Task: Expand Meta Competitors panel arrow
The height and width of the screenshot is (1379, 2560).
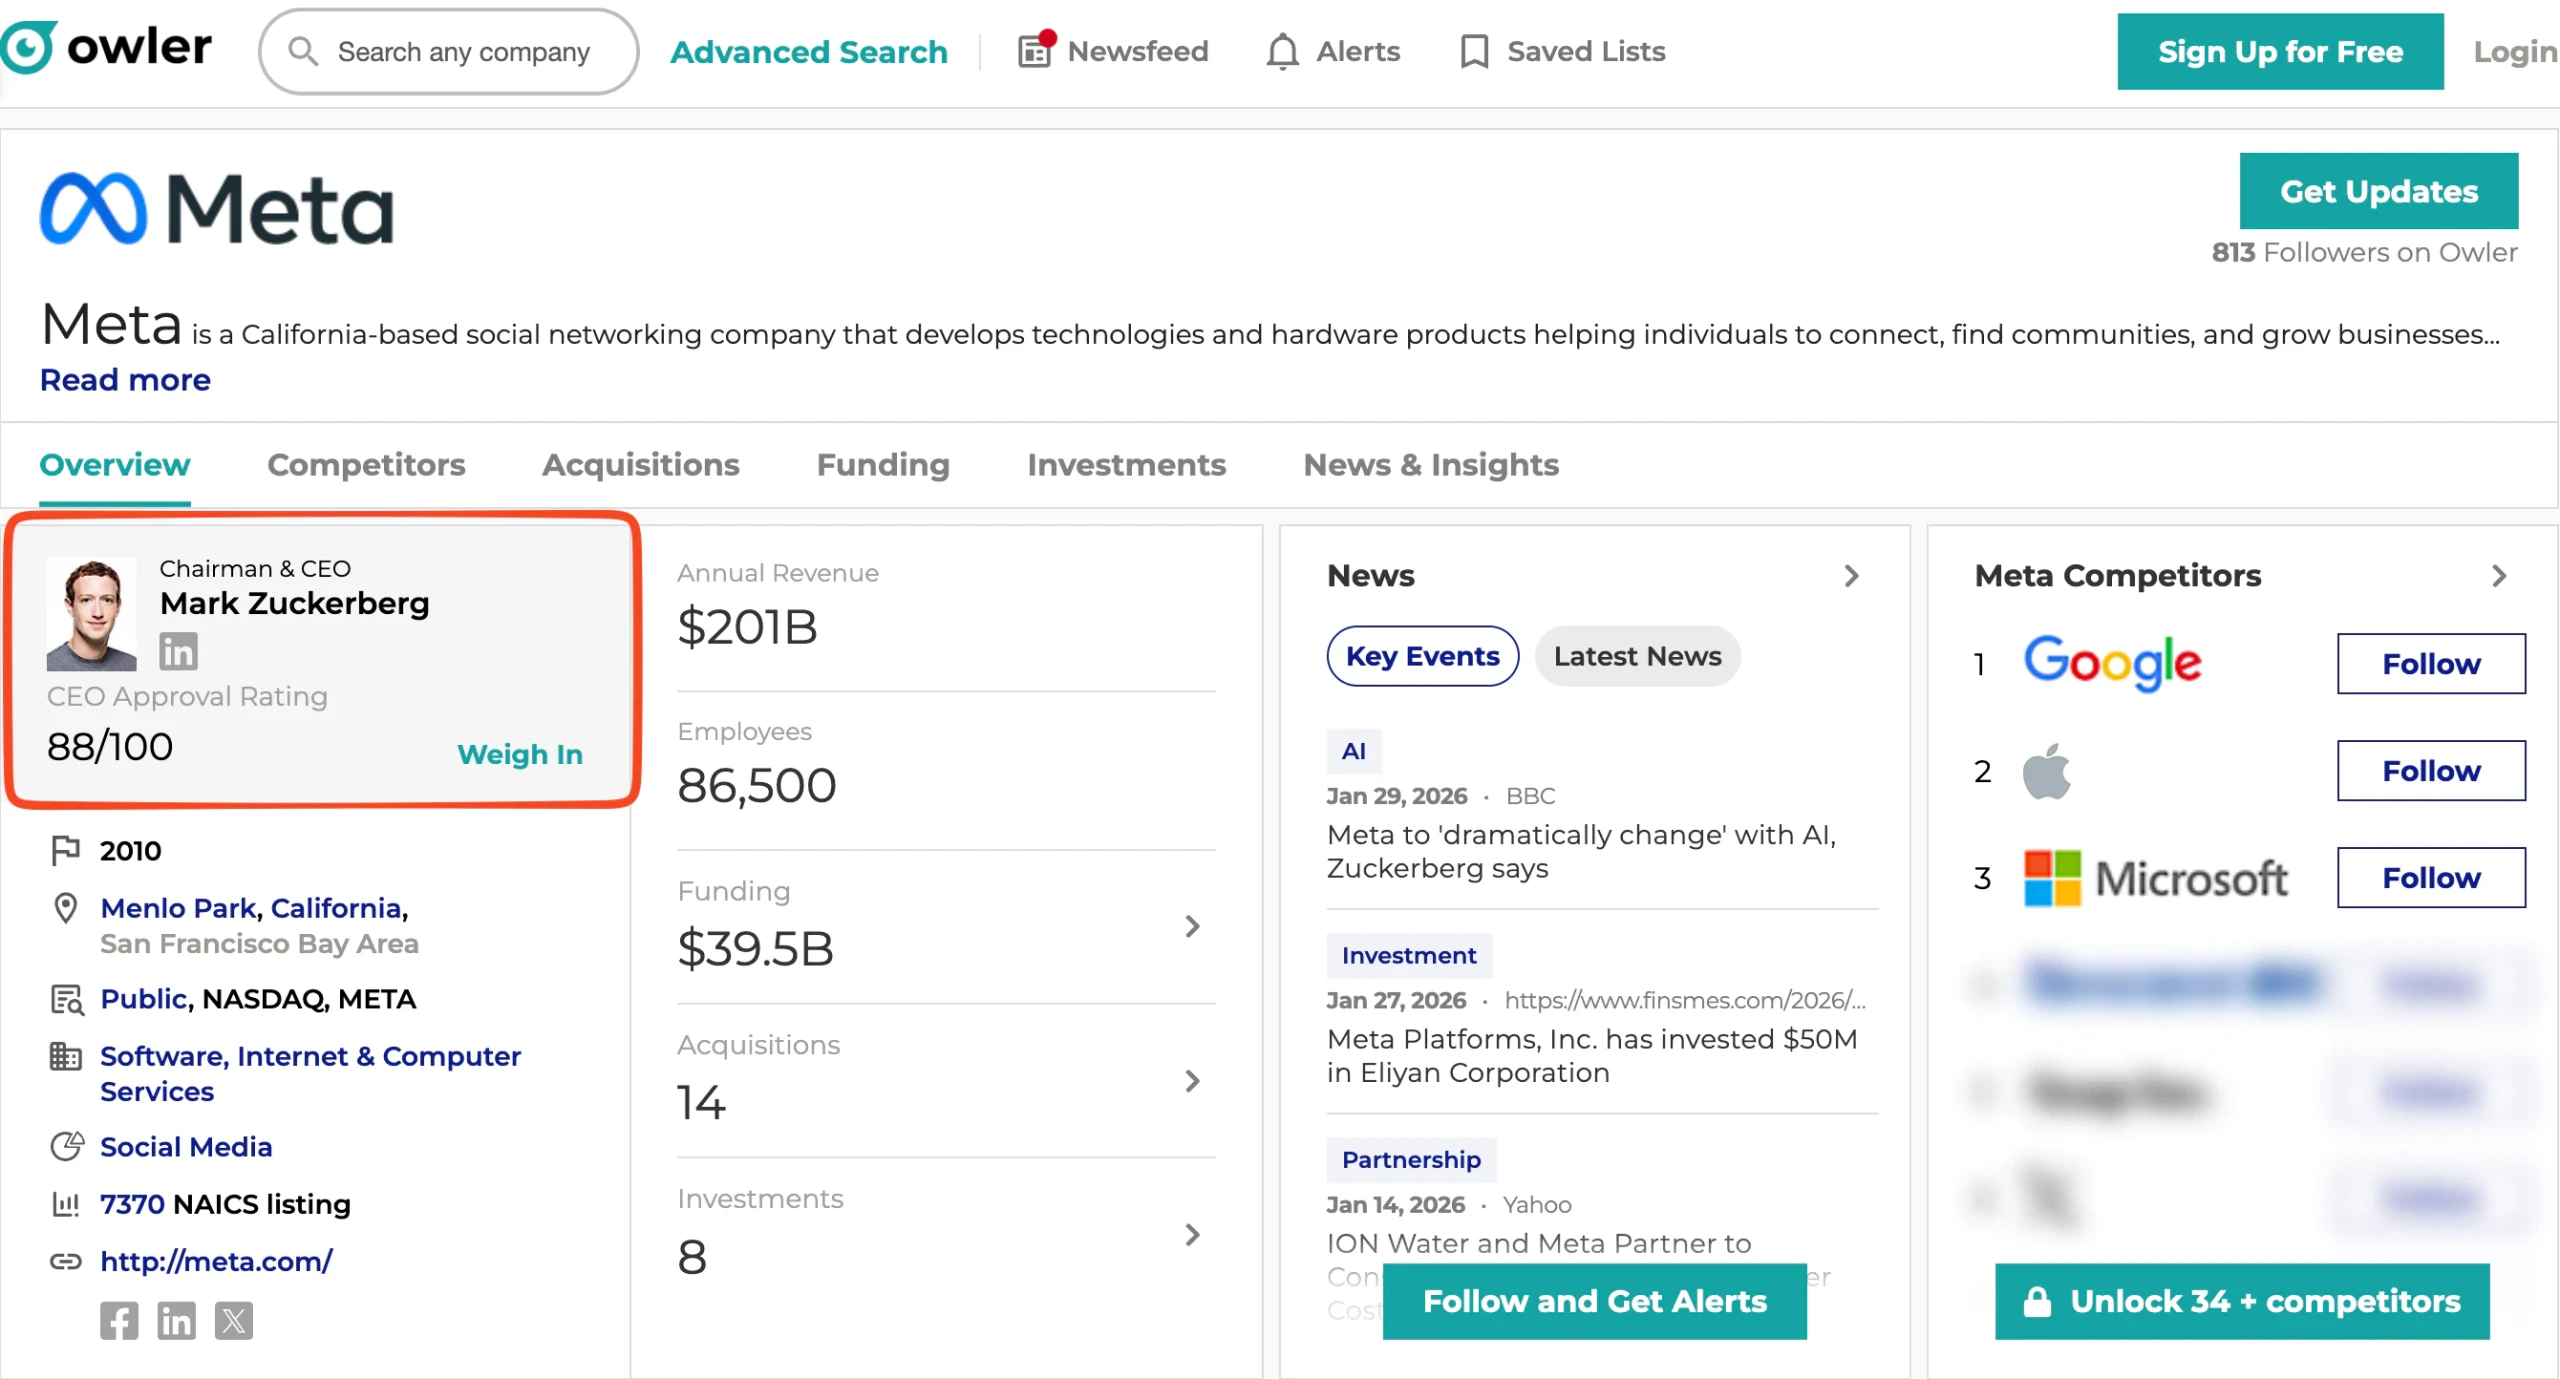Action: point(2499,576)
